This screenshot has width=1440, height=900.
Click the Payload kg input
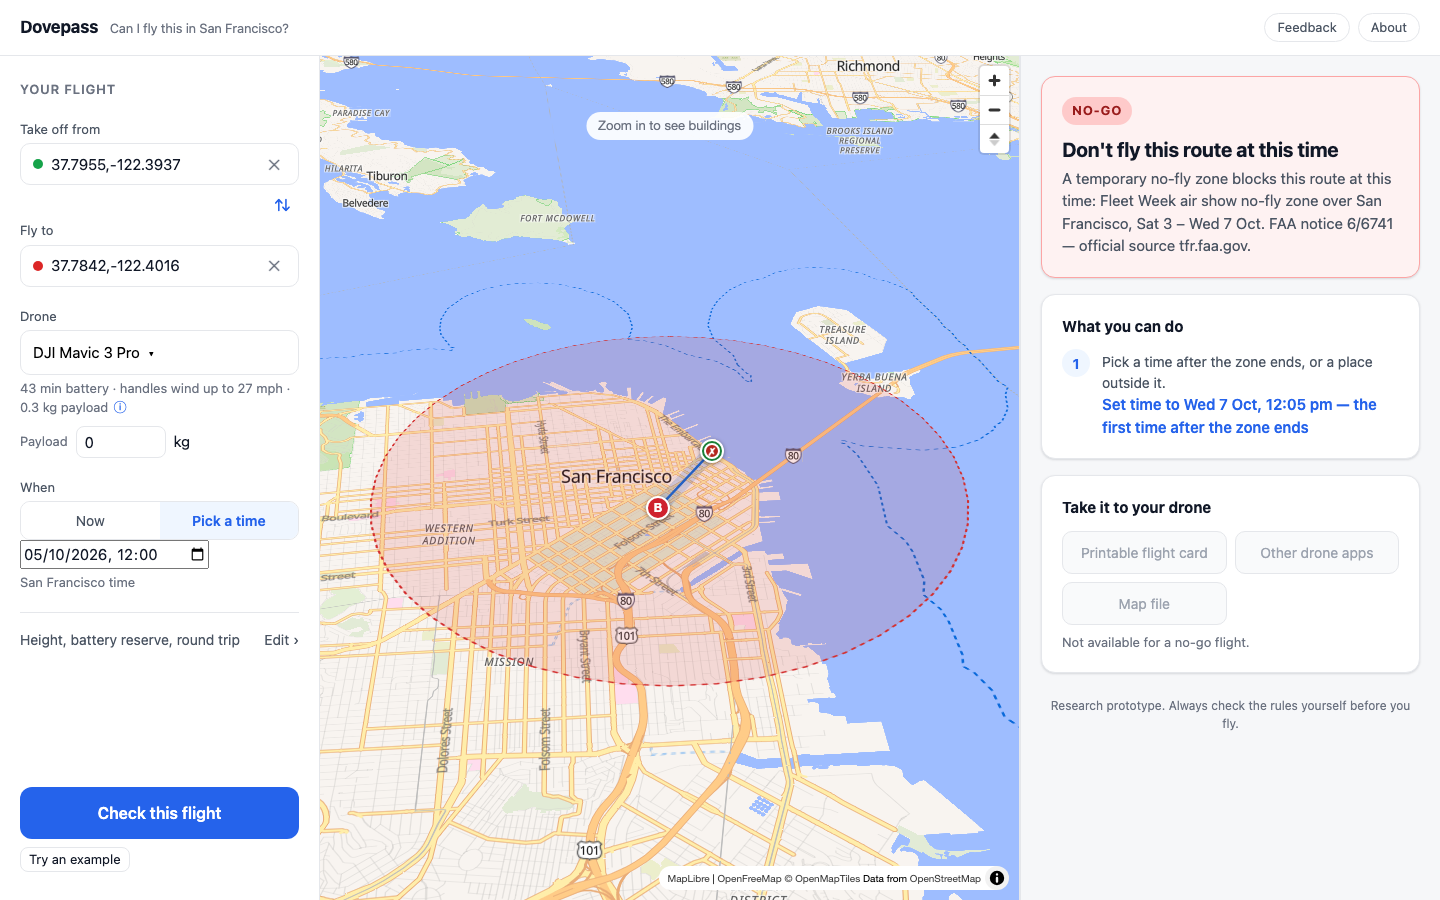click(x=121, y=442)
